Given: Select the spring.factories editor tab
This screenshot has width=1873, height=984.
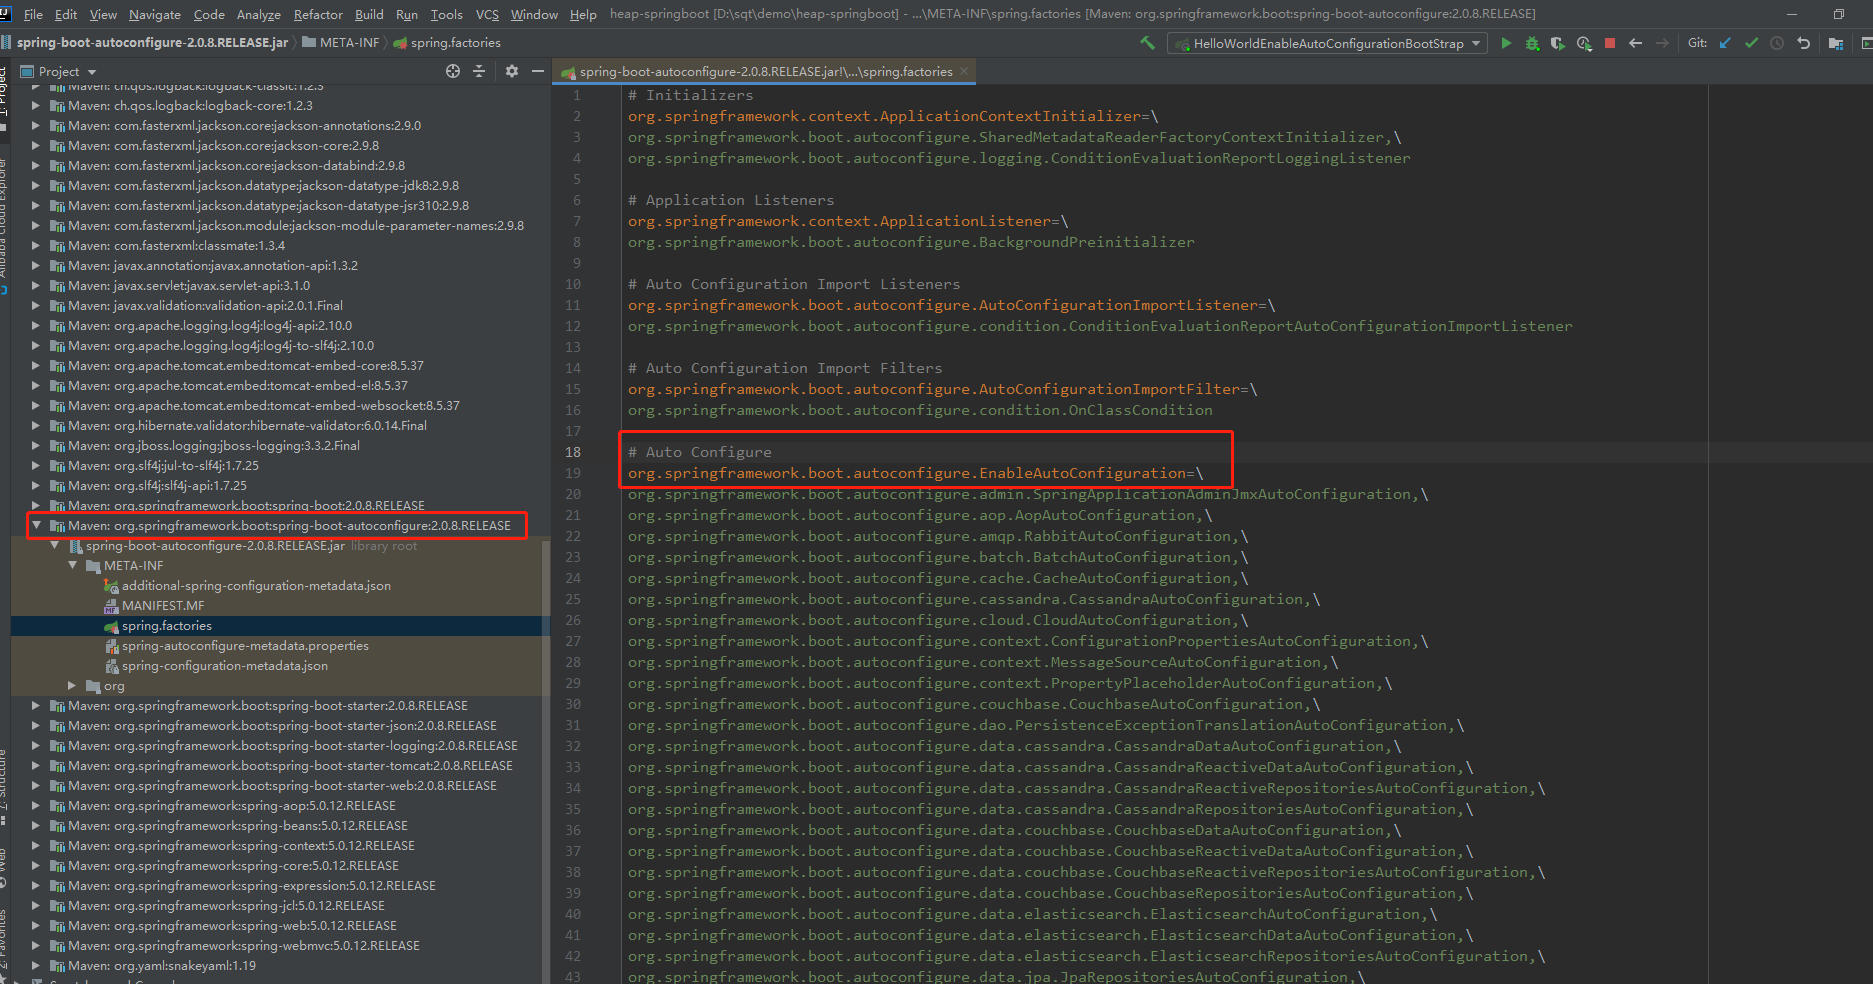Looking at the screenshot, I should pyautogui.click(x=765, y=71).
